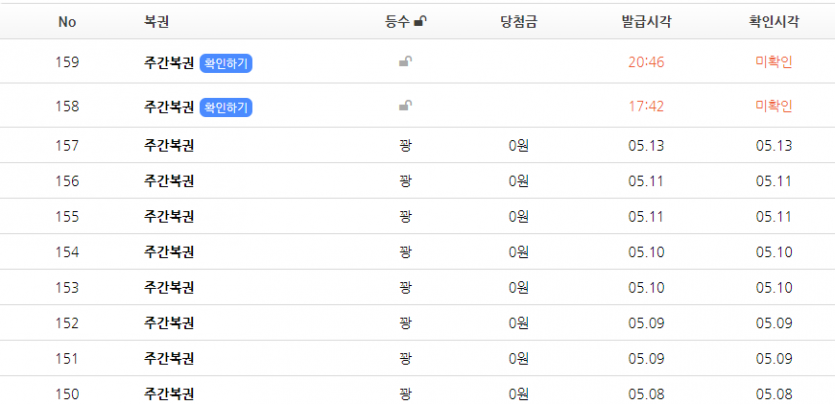This screenshot has height=405, width=835.
Task: Click the 0원 prize in row 155
Action: pos(518,217)
